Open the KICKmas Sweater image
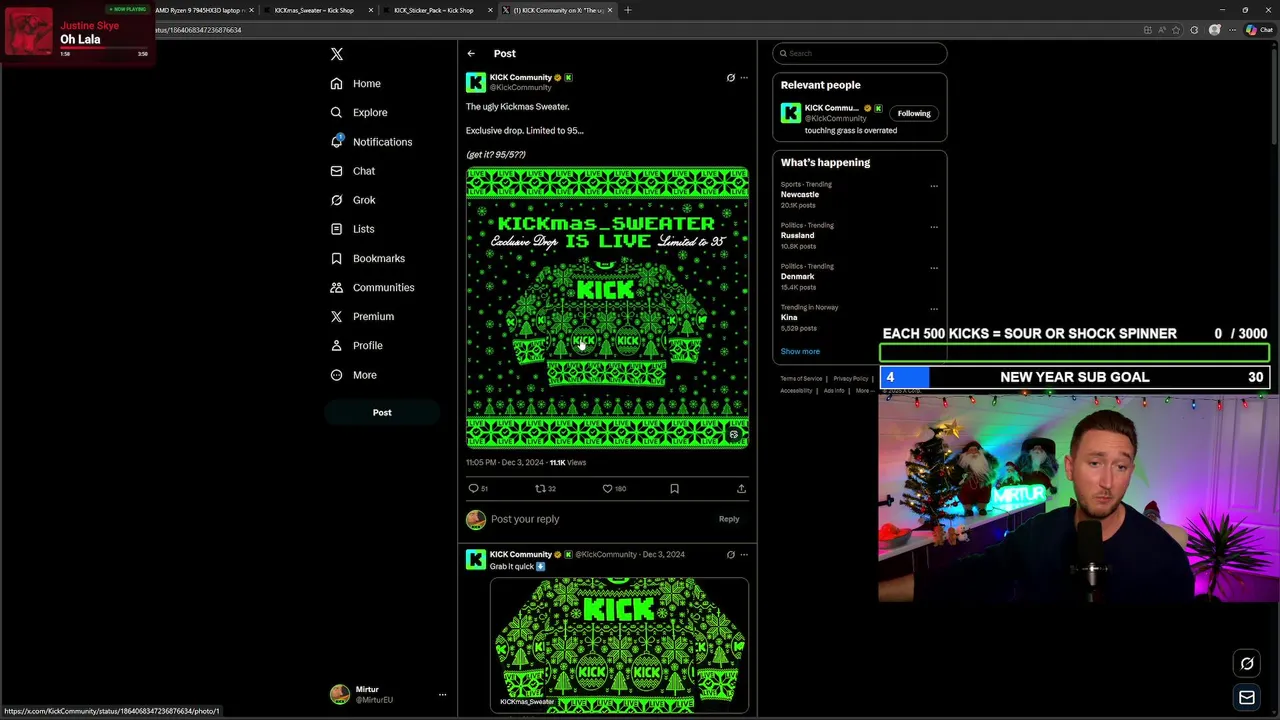Screen dimensions: 1280x720 pos(607,308)
